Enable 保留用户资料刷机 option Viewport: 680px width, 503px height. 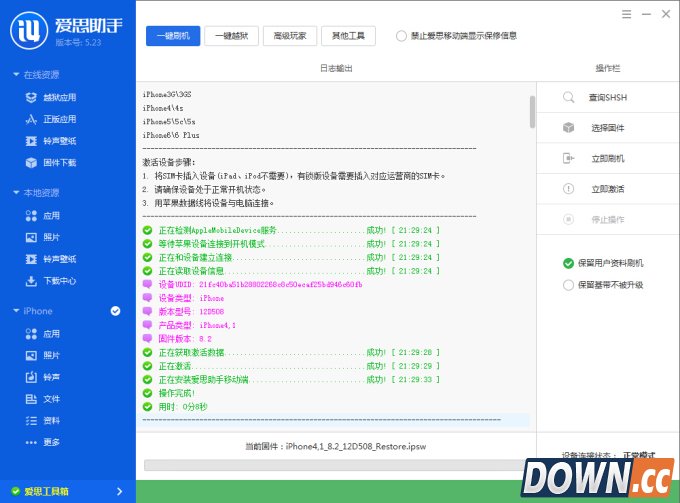point(569,263)
